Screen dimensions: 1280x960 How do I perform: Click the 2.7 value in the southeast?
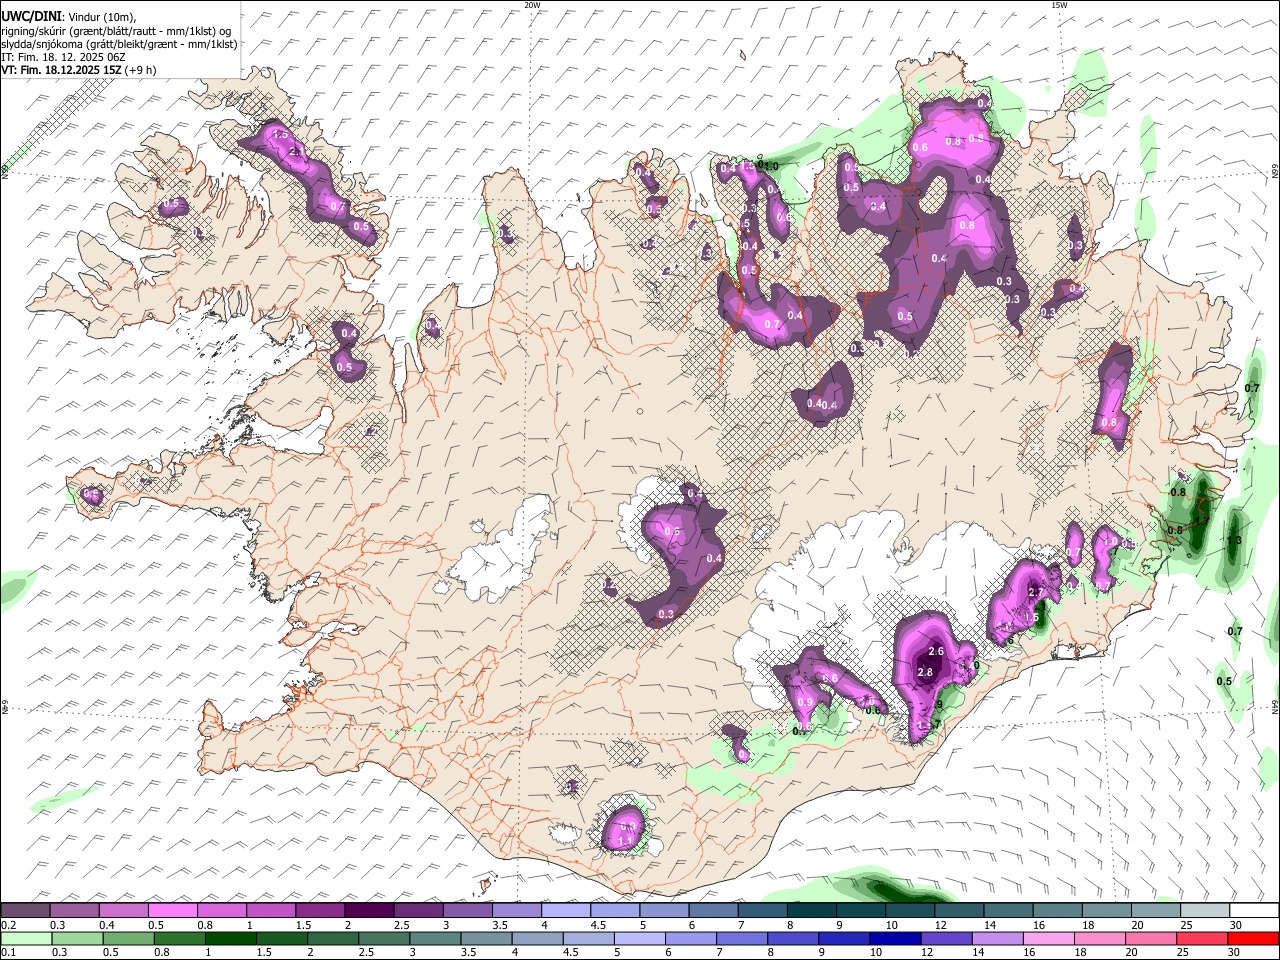1036,593
